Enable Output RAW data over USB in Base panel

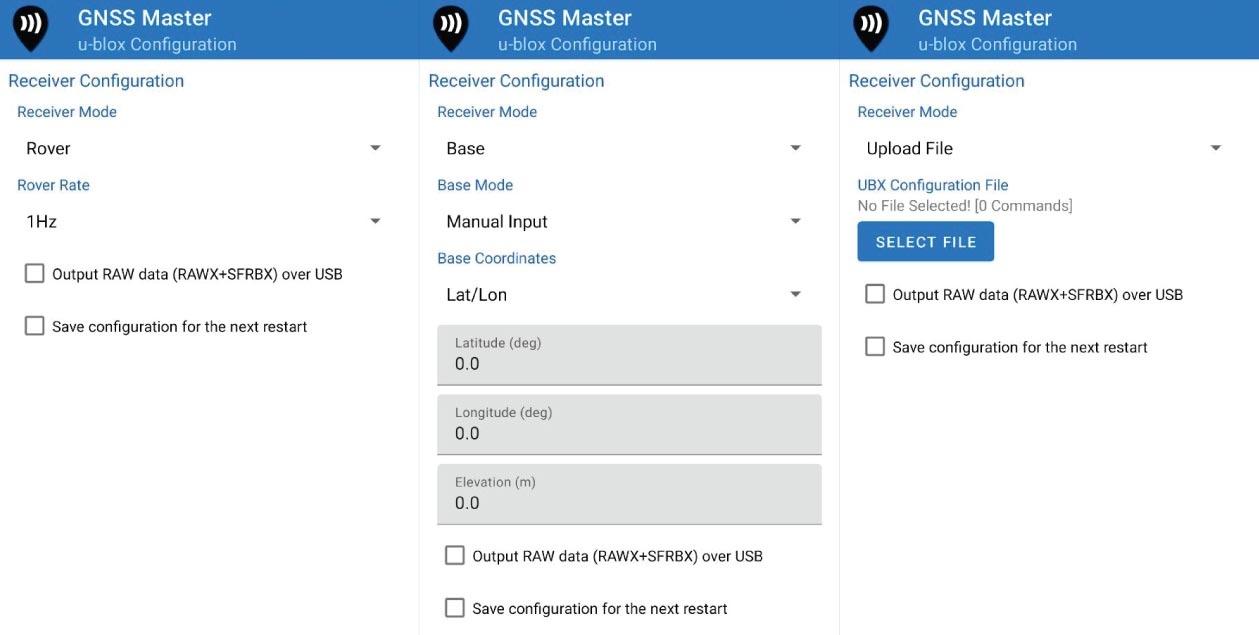[455, 555]
